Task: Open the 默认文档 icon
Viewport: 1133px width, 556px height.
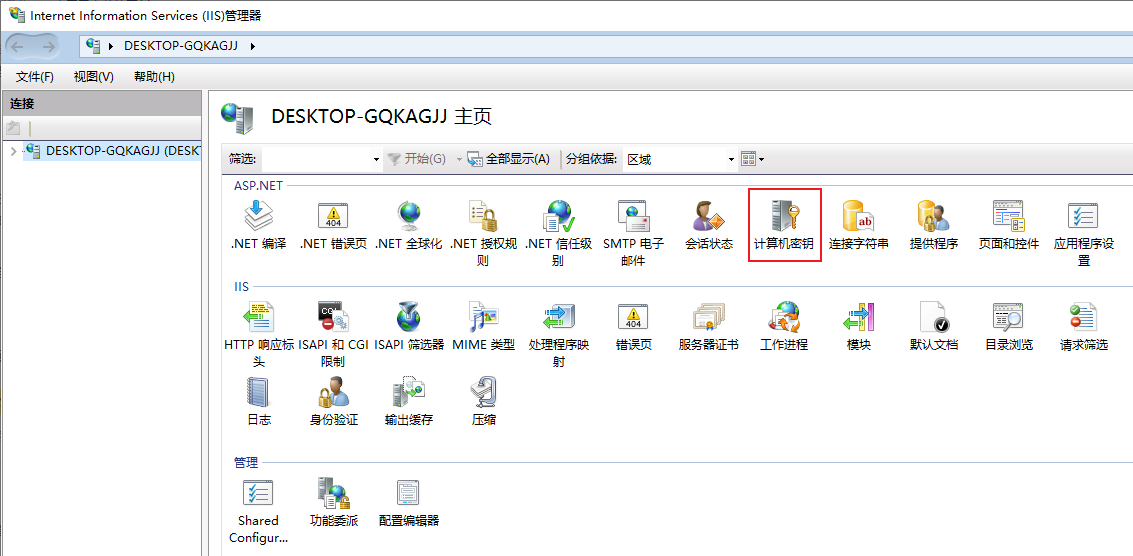Action: 934,317
